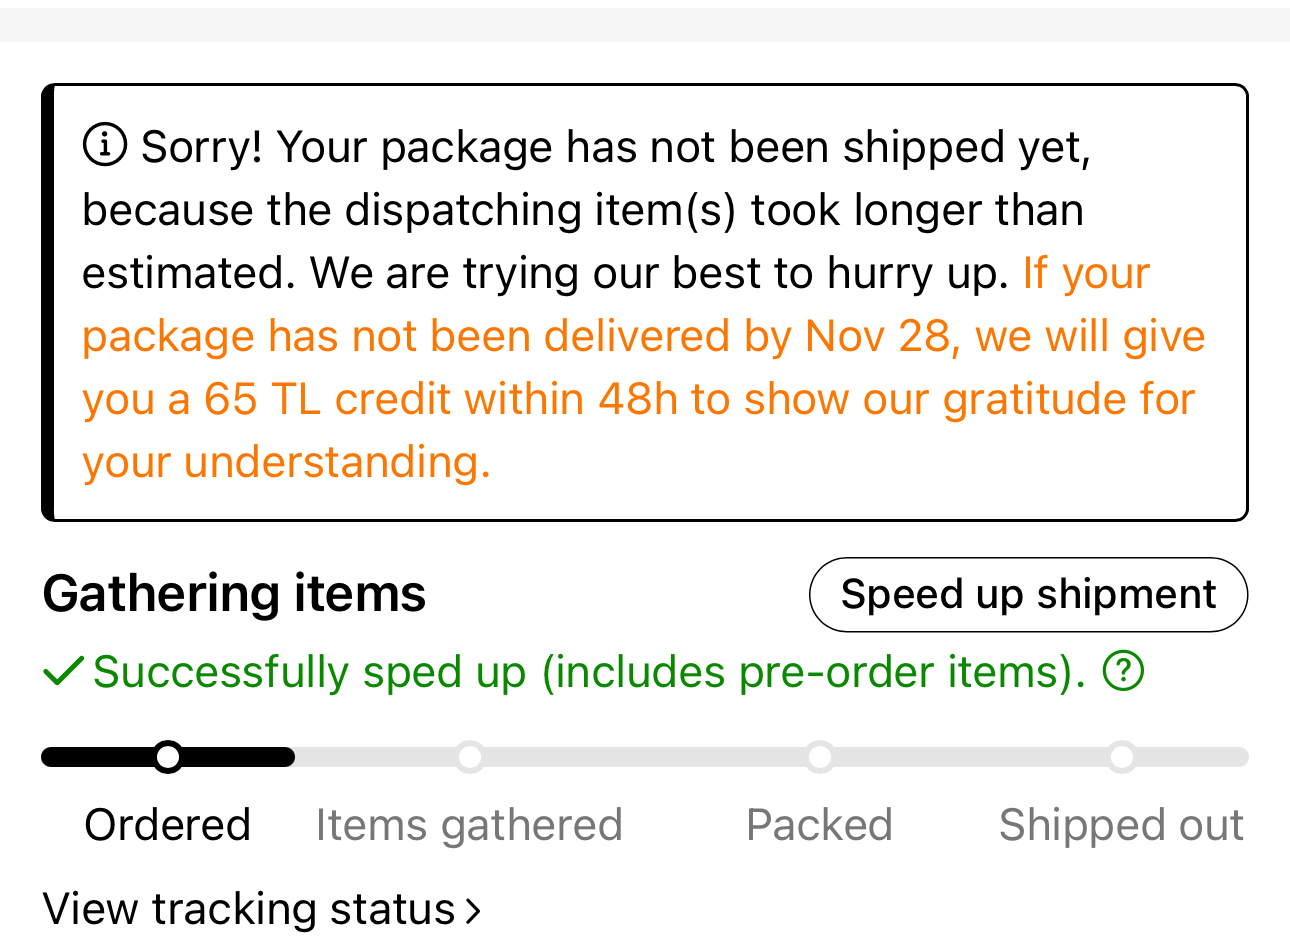Select the Shipped out step marker
The width and height of the screenshot is (1290, 943).
click(x=1122, y=757)
